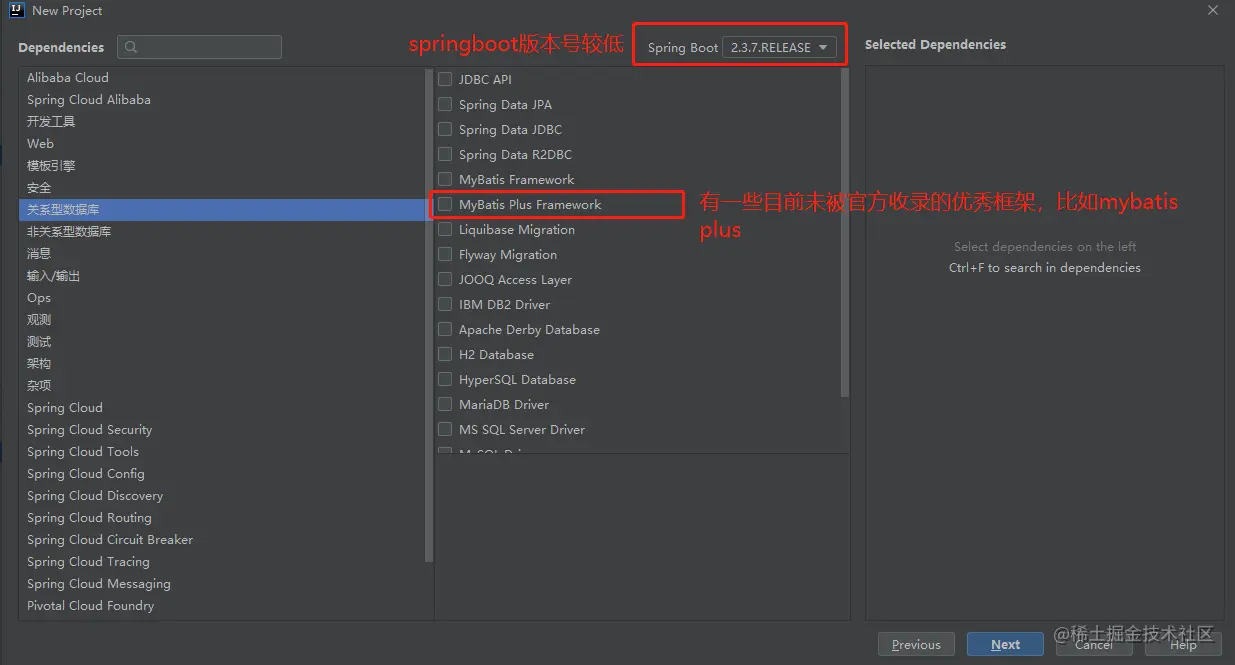Check the MS SQL Server Driver checkbox
This screenshot has height=665, width=1235.
(445, 429)
